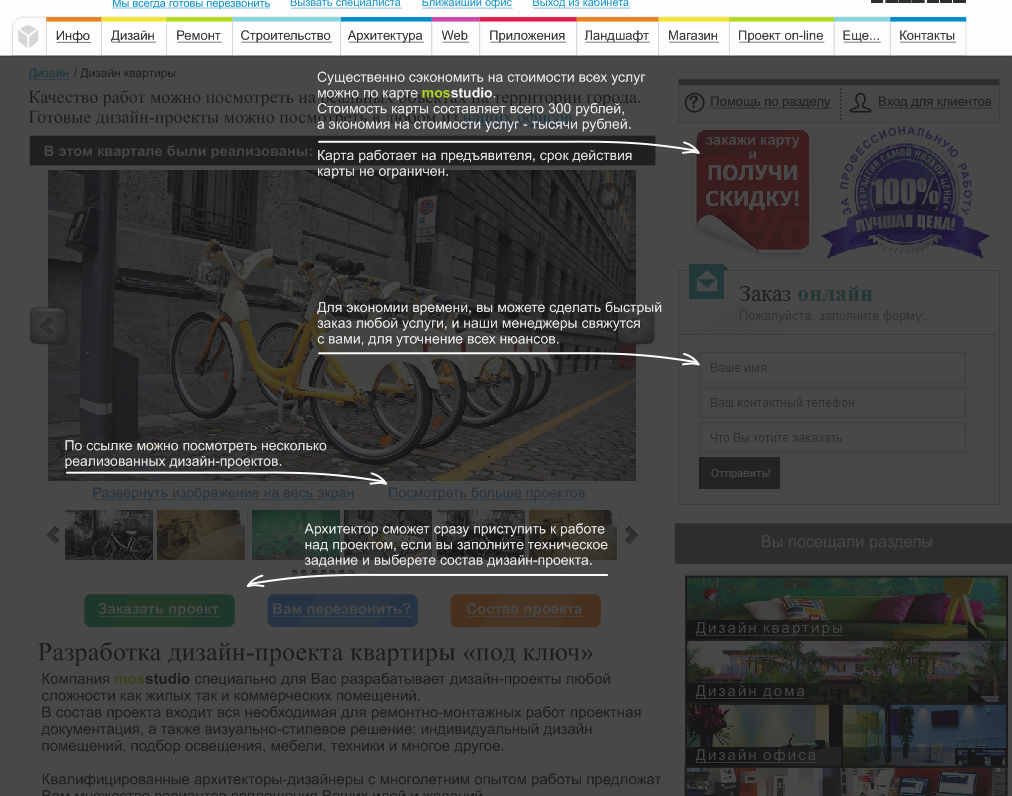Image resolution: width=1012 pixels, height=796 pixels.
Task: Focus the Ваше имя field
Action: (x=833, y=367)
